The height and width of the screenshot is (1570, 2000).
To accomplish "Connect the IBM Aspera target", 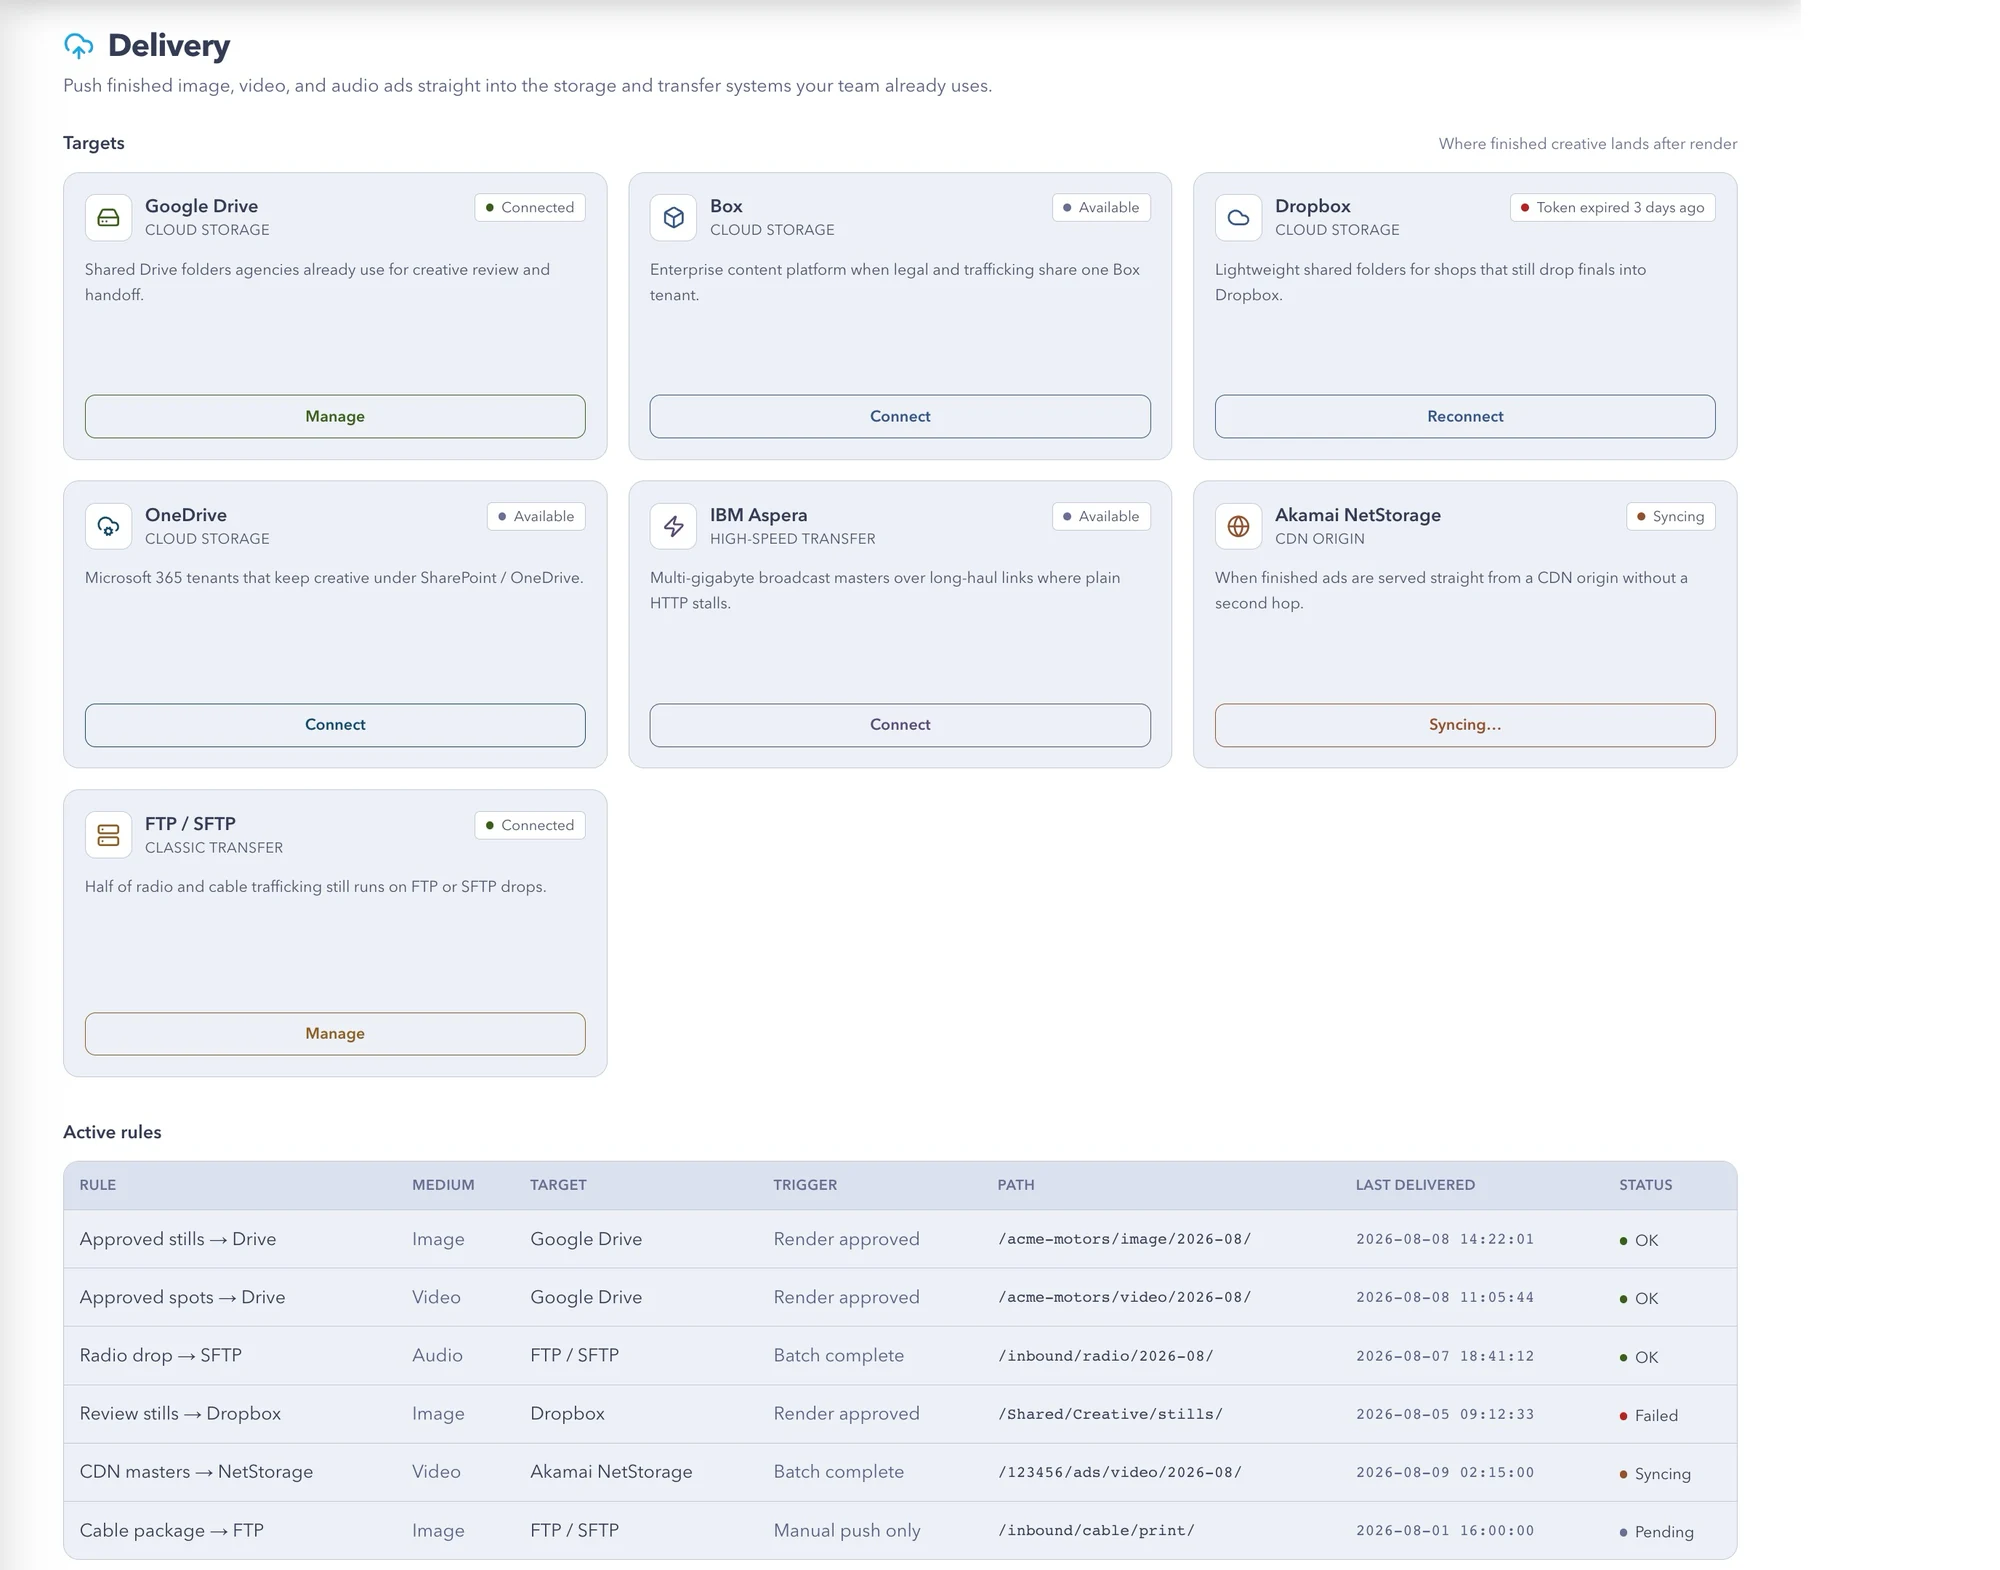I will pos(900,725).
